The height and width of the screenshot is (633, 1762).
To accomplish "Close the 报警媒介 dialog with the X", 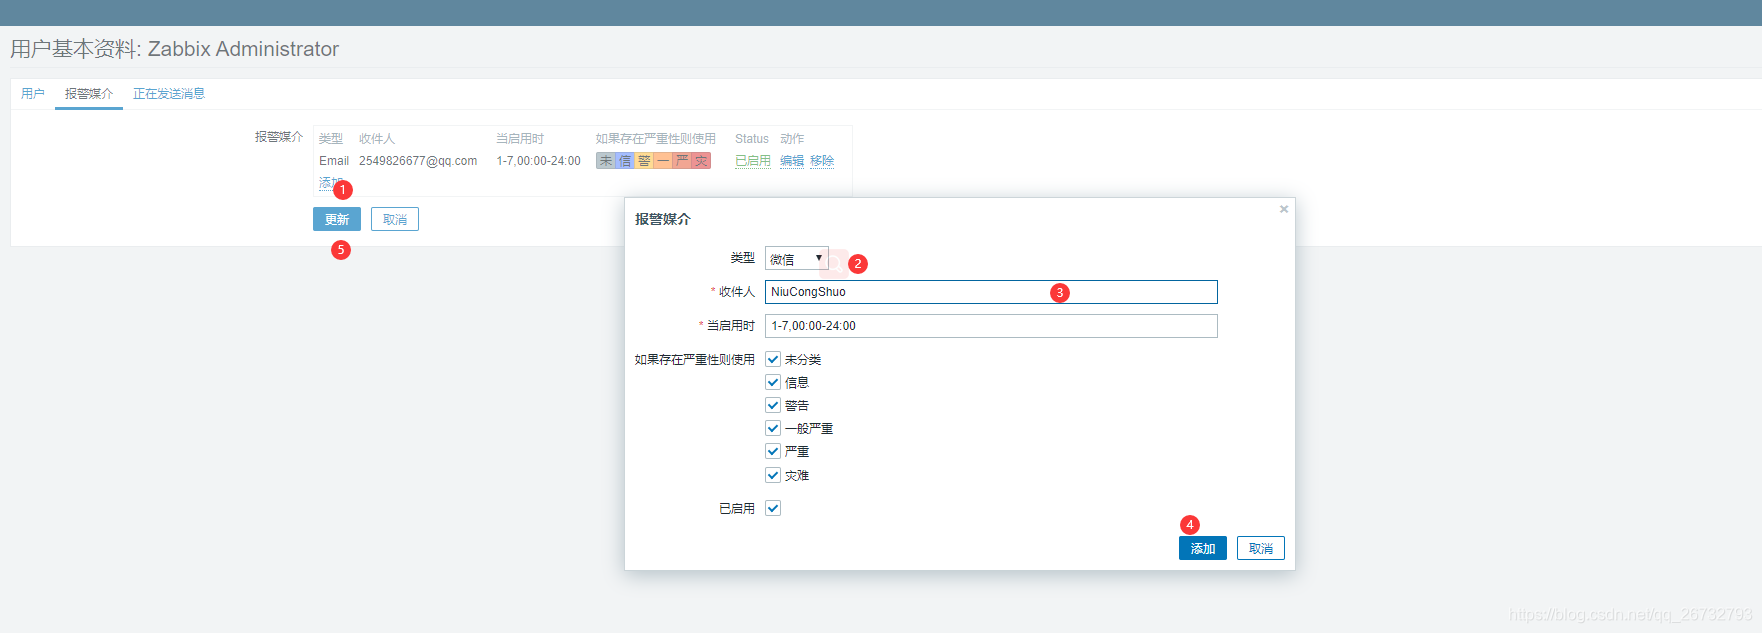I will pyautogui.click(x=1284, y=209).
